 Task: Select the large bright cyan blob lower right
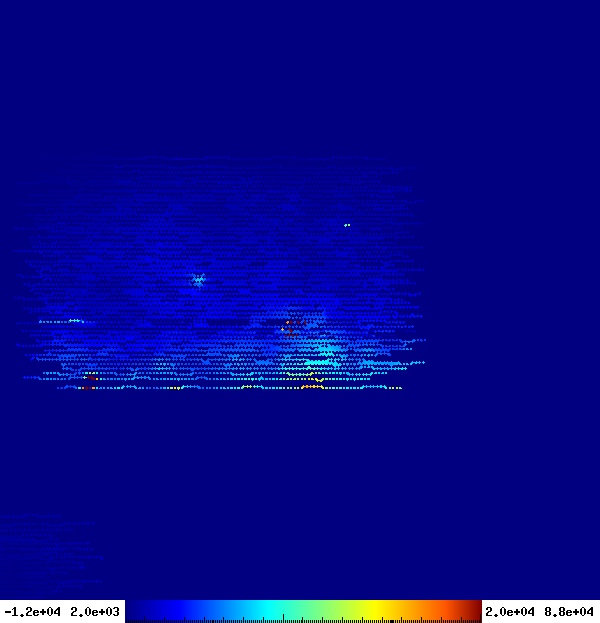324,357
